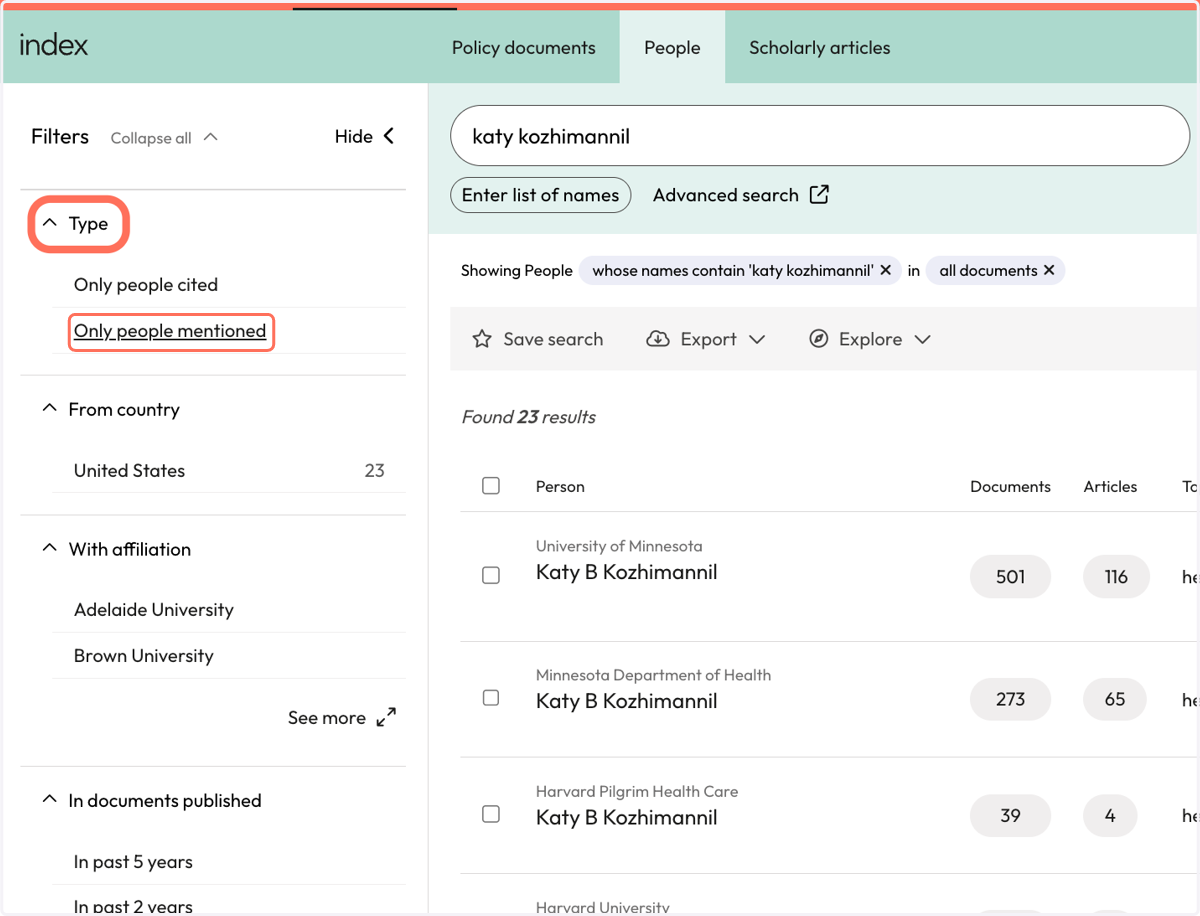Select Only people cited filter
Image resolution: width=1200 pixels, height=916 pixels.
pos(146,285)
